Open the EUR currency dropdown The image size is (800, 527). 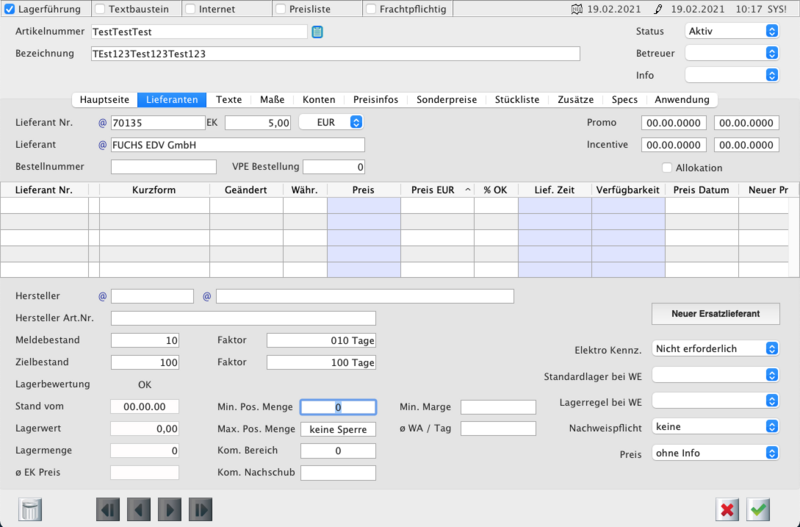[x=331, y=122]
